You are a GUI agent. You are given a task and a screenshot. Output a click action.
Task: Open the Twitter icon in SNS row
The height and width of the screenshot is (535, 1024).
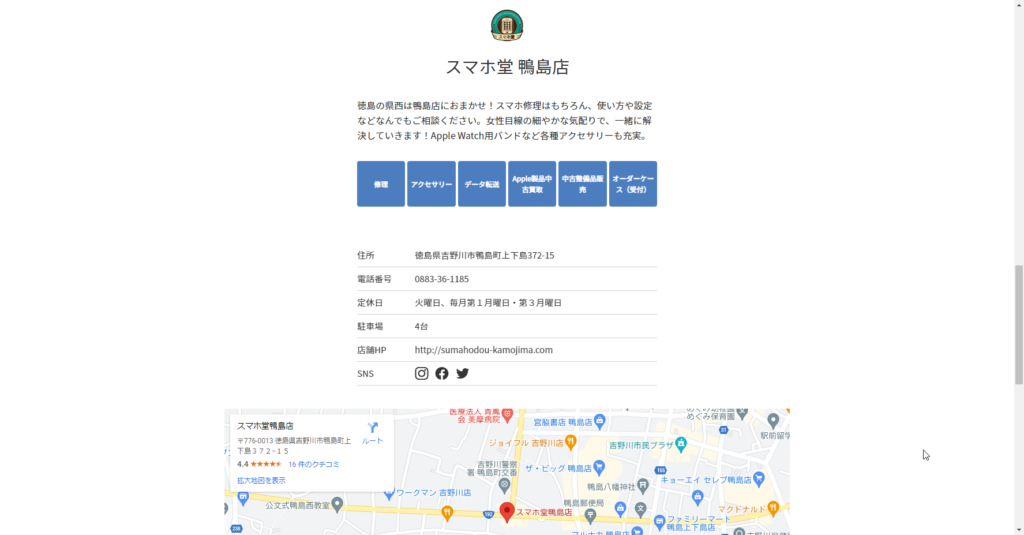[462, 373]
